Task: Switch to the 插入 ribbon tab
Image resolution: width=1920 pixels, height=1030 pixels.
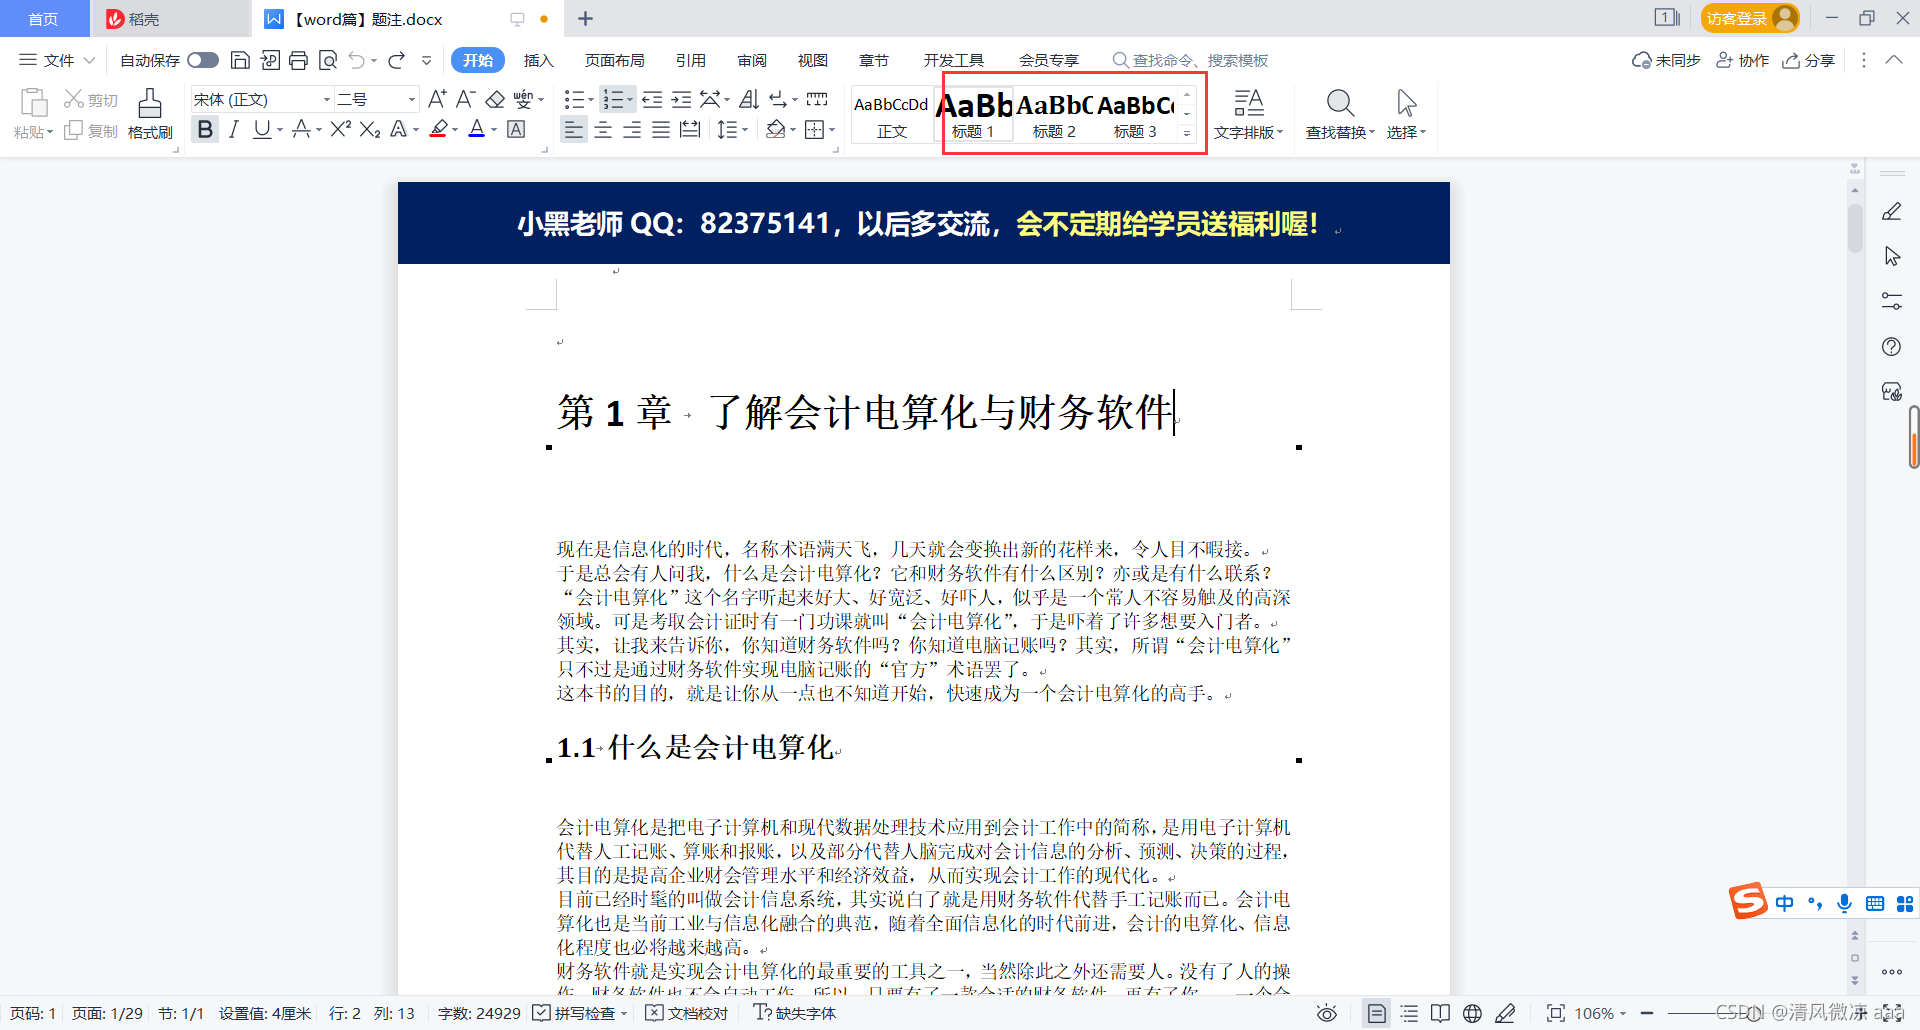Action: point(538,60)
